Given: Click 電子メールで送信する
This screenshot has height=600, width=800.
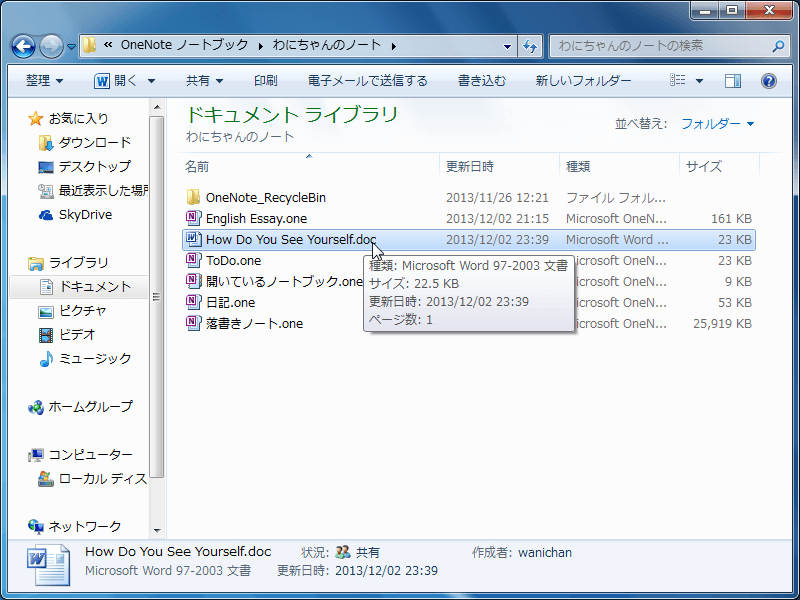Looking at the screenshot, I should pyautogui.click(x=367, y=81).
